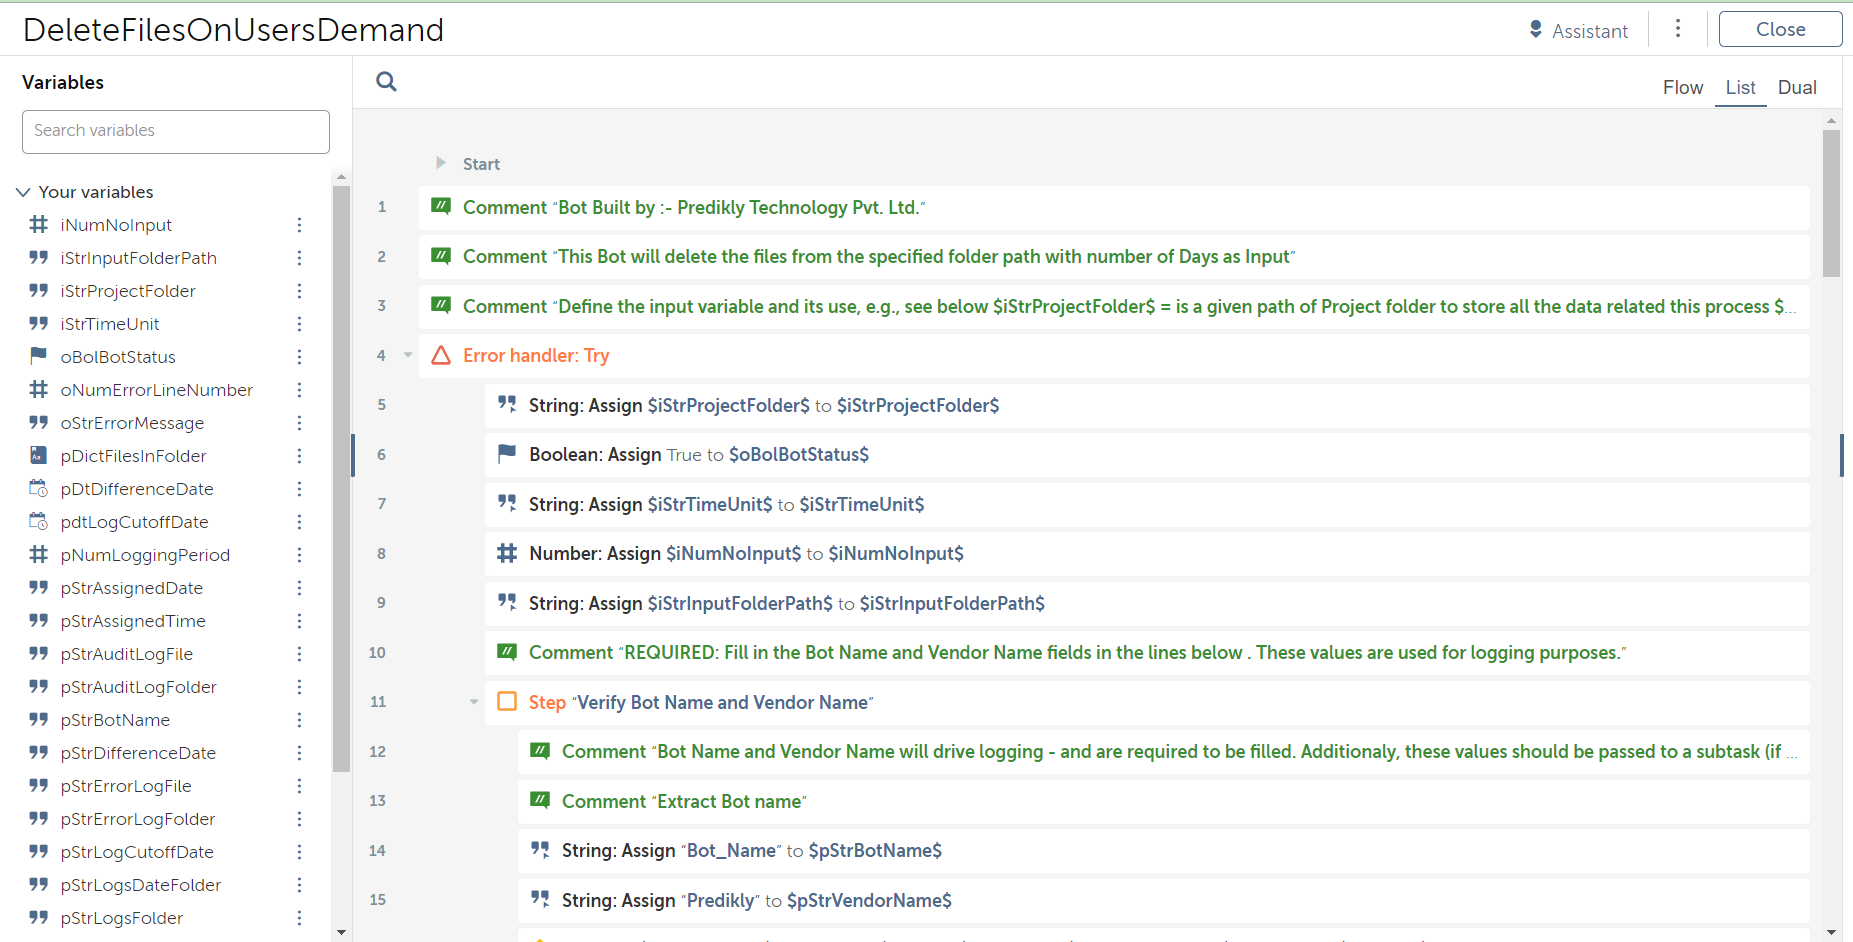The height and width of the screenshot is (942, 1853).
Task: Open the three-dot menu next to Assistant
Action: (x=1678, y=29)
